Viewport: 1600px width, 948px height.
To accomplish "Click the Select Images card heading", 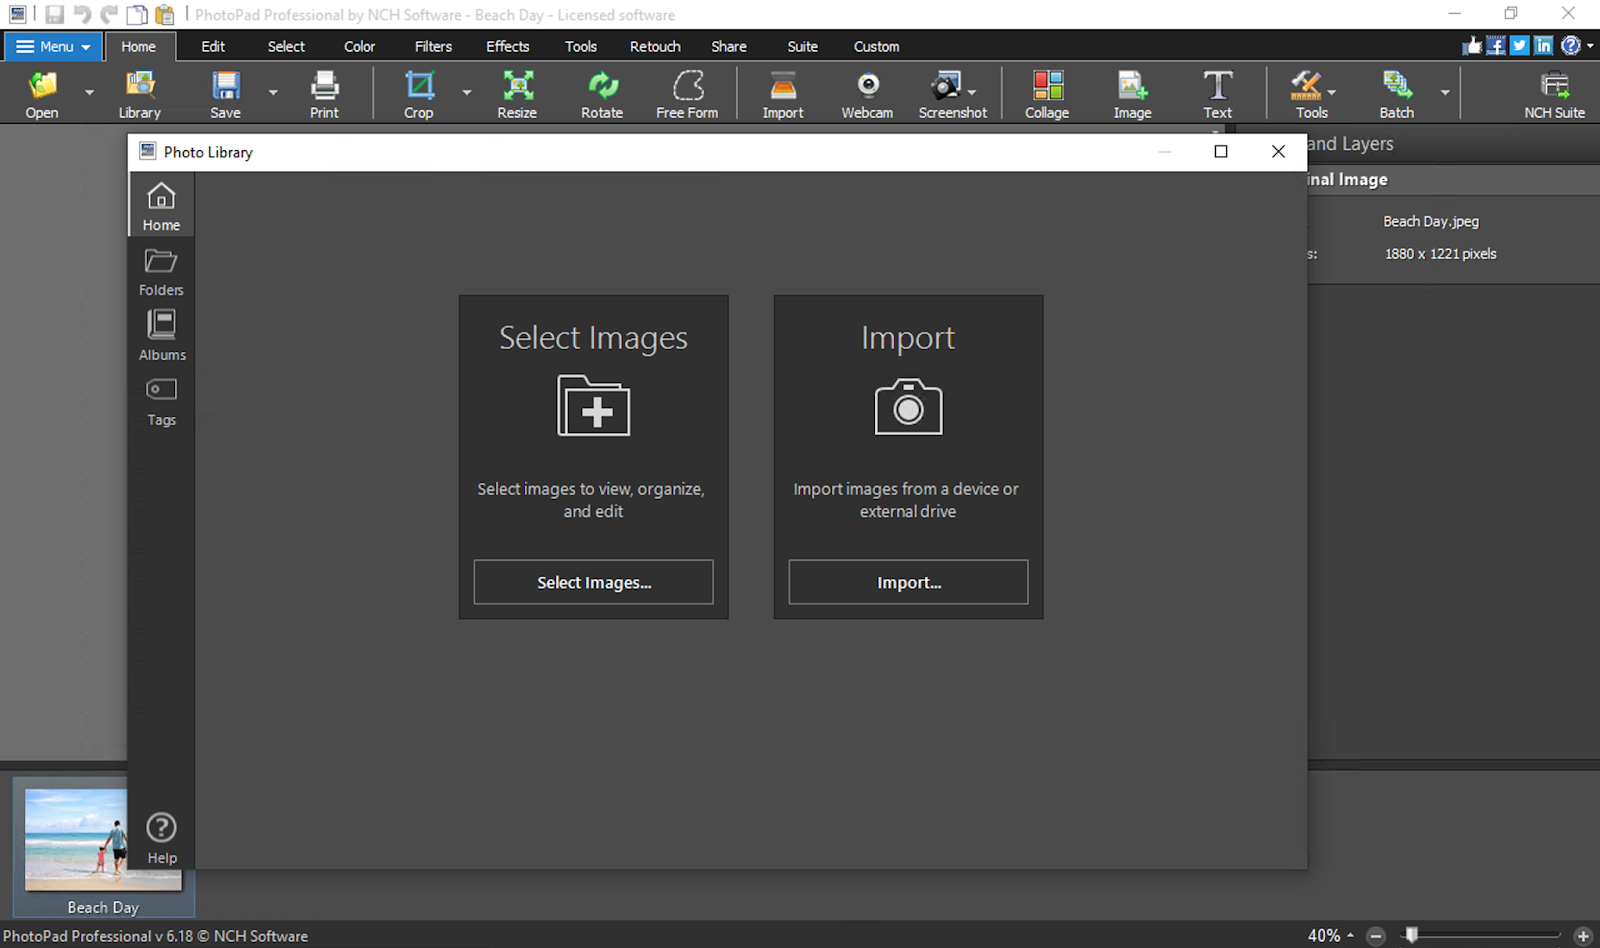I will (x=593, y=338).
